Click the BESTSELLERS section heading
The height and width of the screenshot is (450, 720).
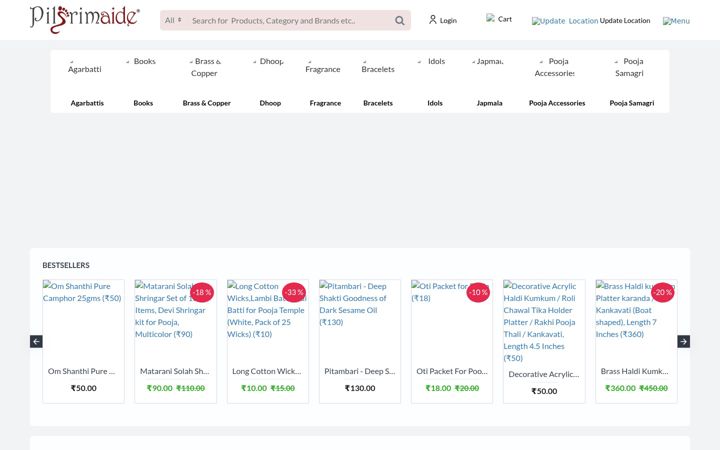(66, 265)
